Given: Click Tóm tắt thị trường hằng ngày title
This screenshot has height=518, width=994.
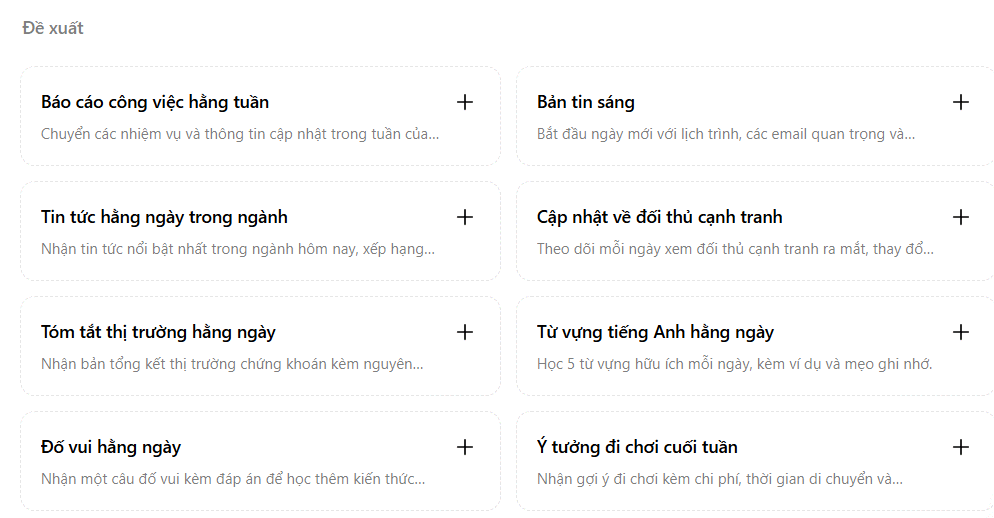Looking at the screenshot, I should coord(158,332).
